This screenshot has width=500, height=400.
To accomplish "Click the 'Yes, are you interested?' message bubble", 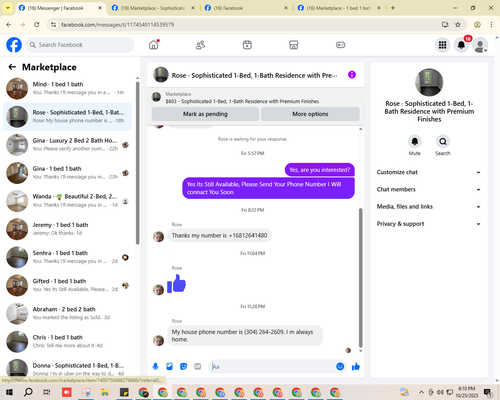I will (x=320, y=170).
